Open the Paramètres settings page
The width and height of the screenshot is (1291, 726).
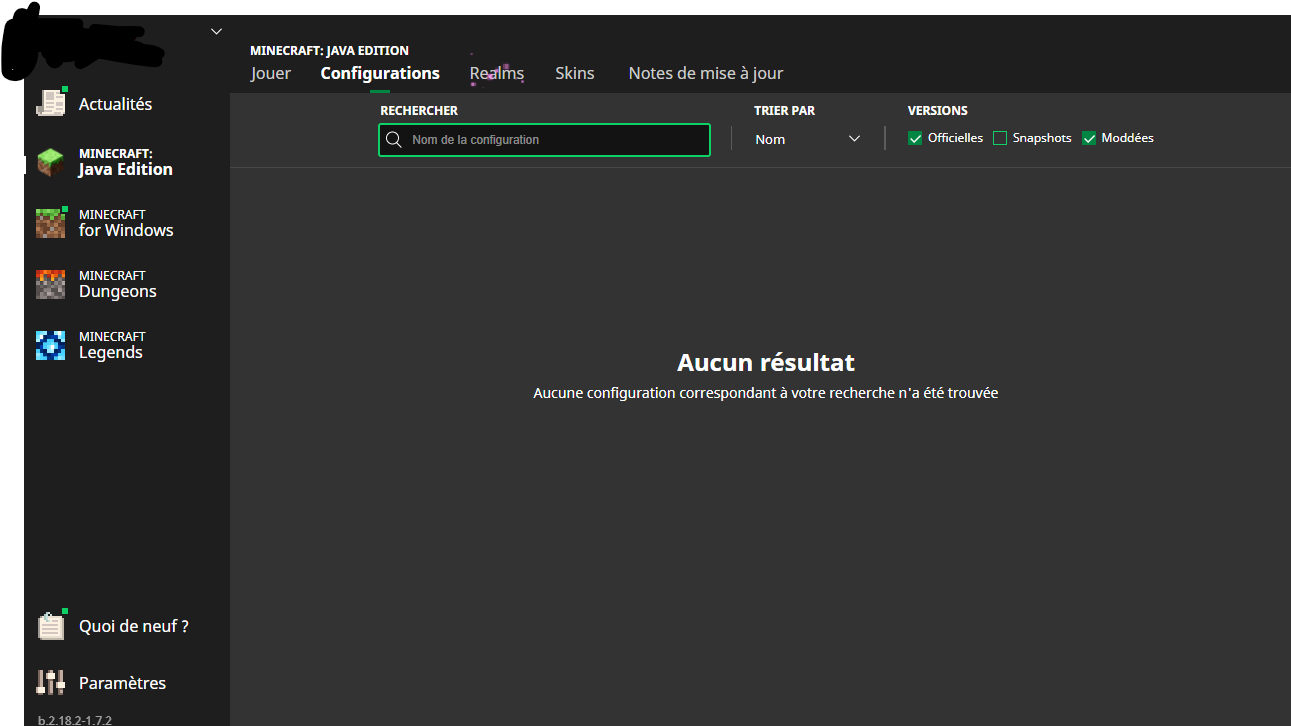pyautogui.click(x=122, y=683)
